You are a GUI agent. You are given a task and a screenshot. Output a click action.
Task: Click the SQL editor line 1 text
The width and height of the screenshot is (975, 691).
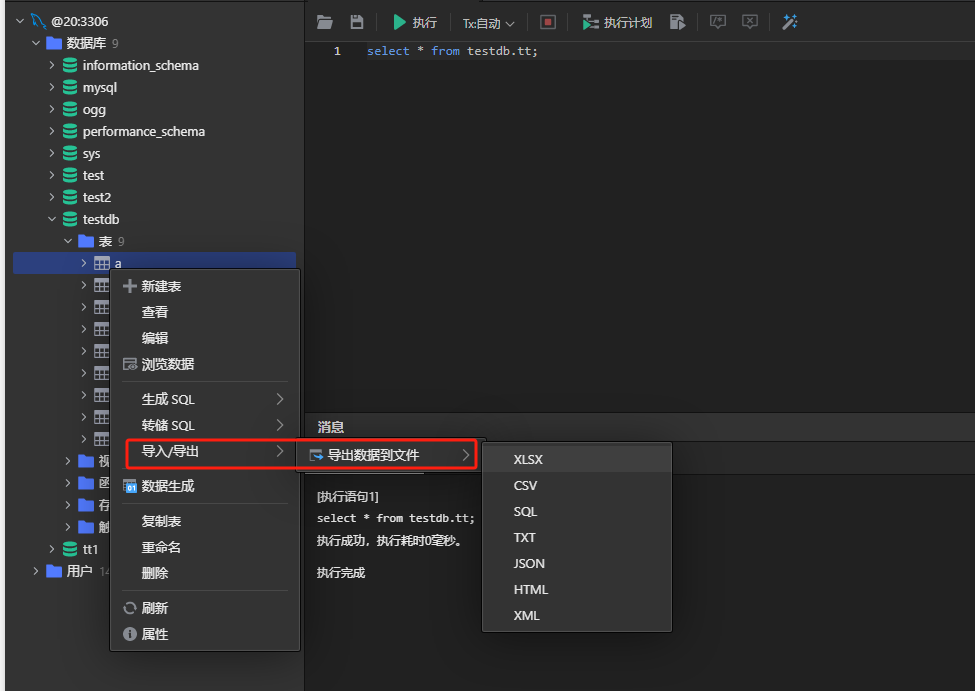click(452, 51)
